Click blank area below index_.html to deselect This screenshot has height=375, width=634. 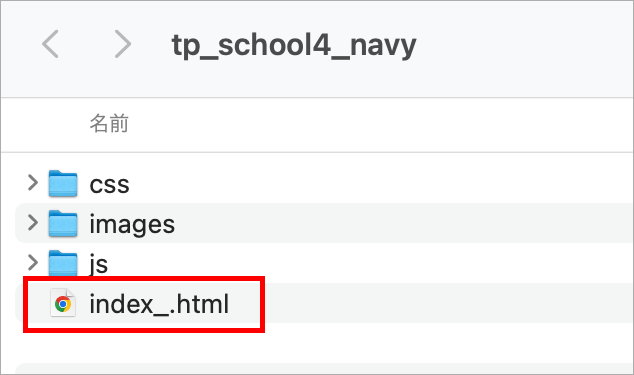[323, 344]
